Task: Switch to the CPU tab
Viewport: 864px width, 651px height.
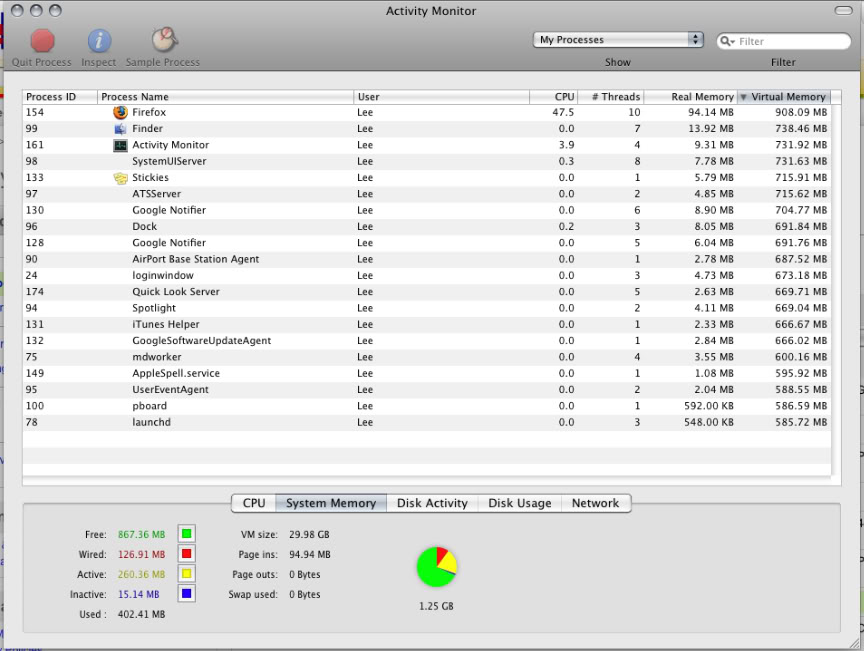Action: (x=253, y=503)
